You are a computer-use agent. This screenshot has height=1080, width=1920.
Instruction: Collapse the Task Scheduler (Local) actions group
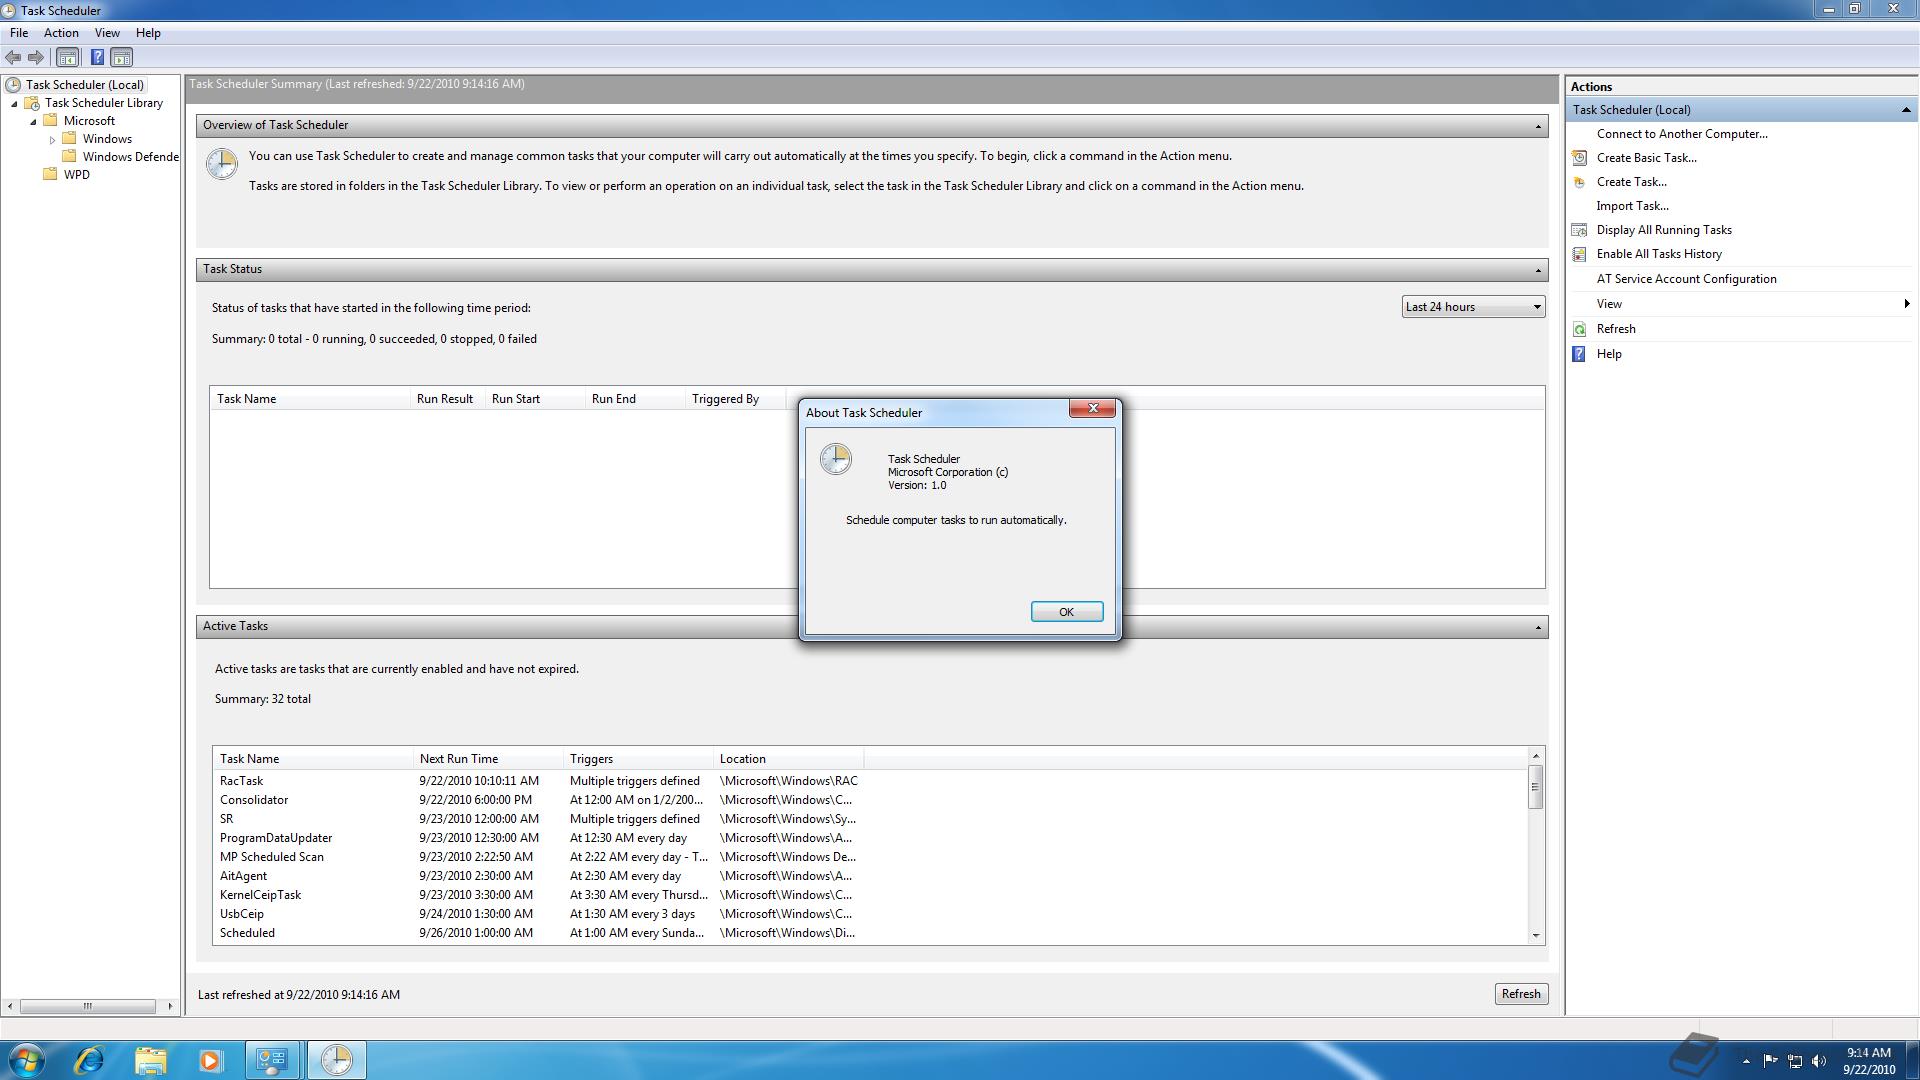(x=1905, y=110)
